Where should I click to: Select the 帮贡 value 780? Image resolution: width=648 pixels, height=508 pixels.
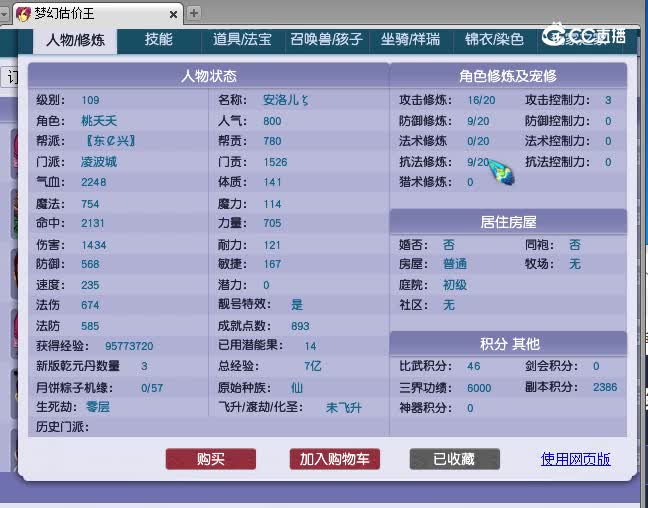(x=272, y=141)
